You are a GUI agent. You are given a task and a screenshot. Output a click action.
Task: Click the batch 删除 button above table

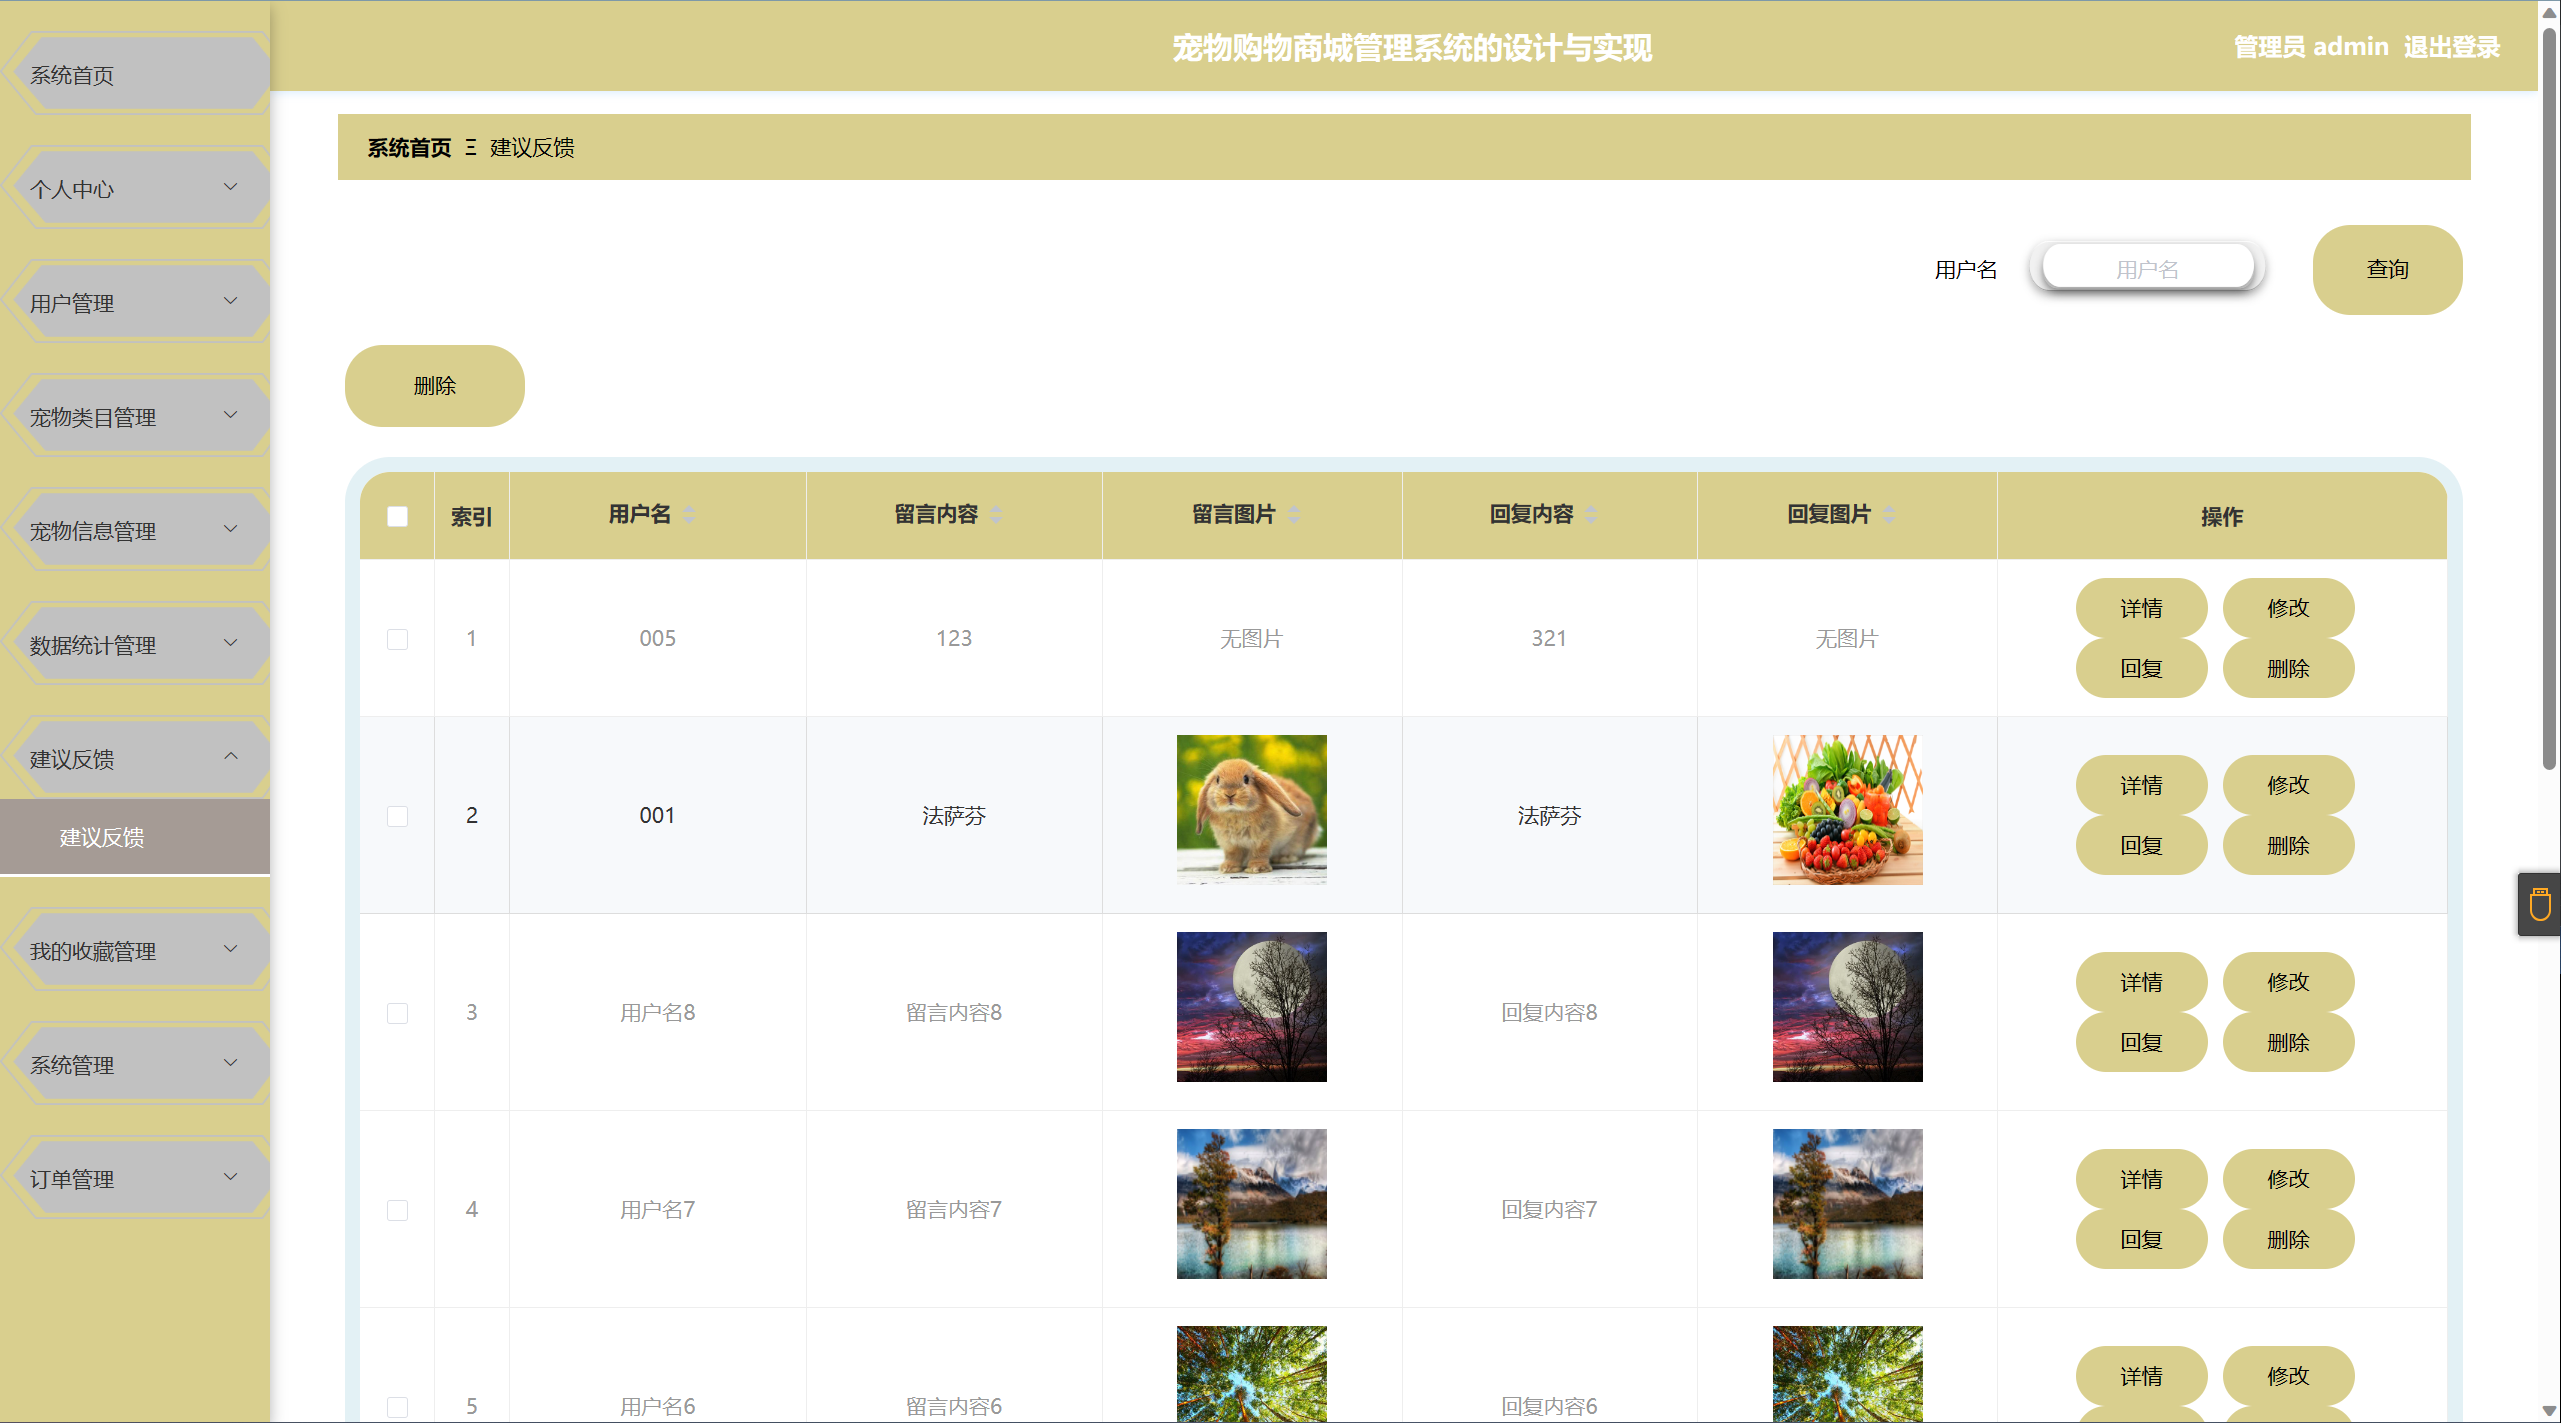coord(435,386)
